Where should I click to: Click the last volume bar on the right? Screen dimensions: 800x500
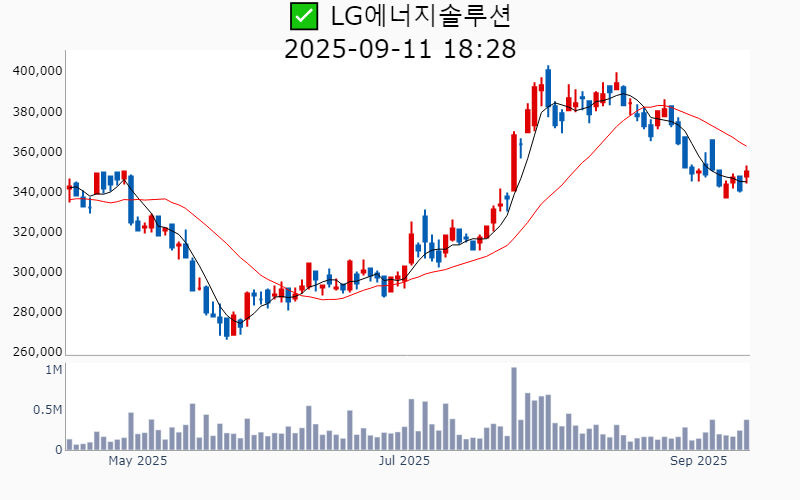(x=746, y=435)
